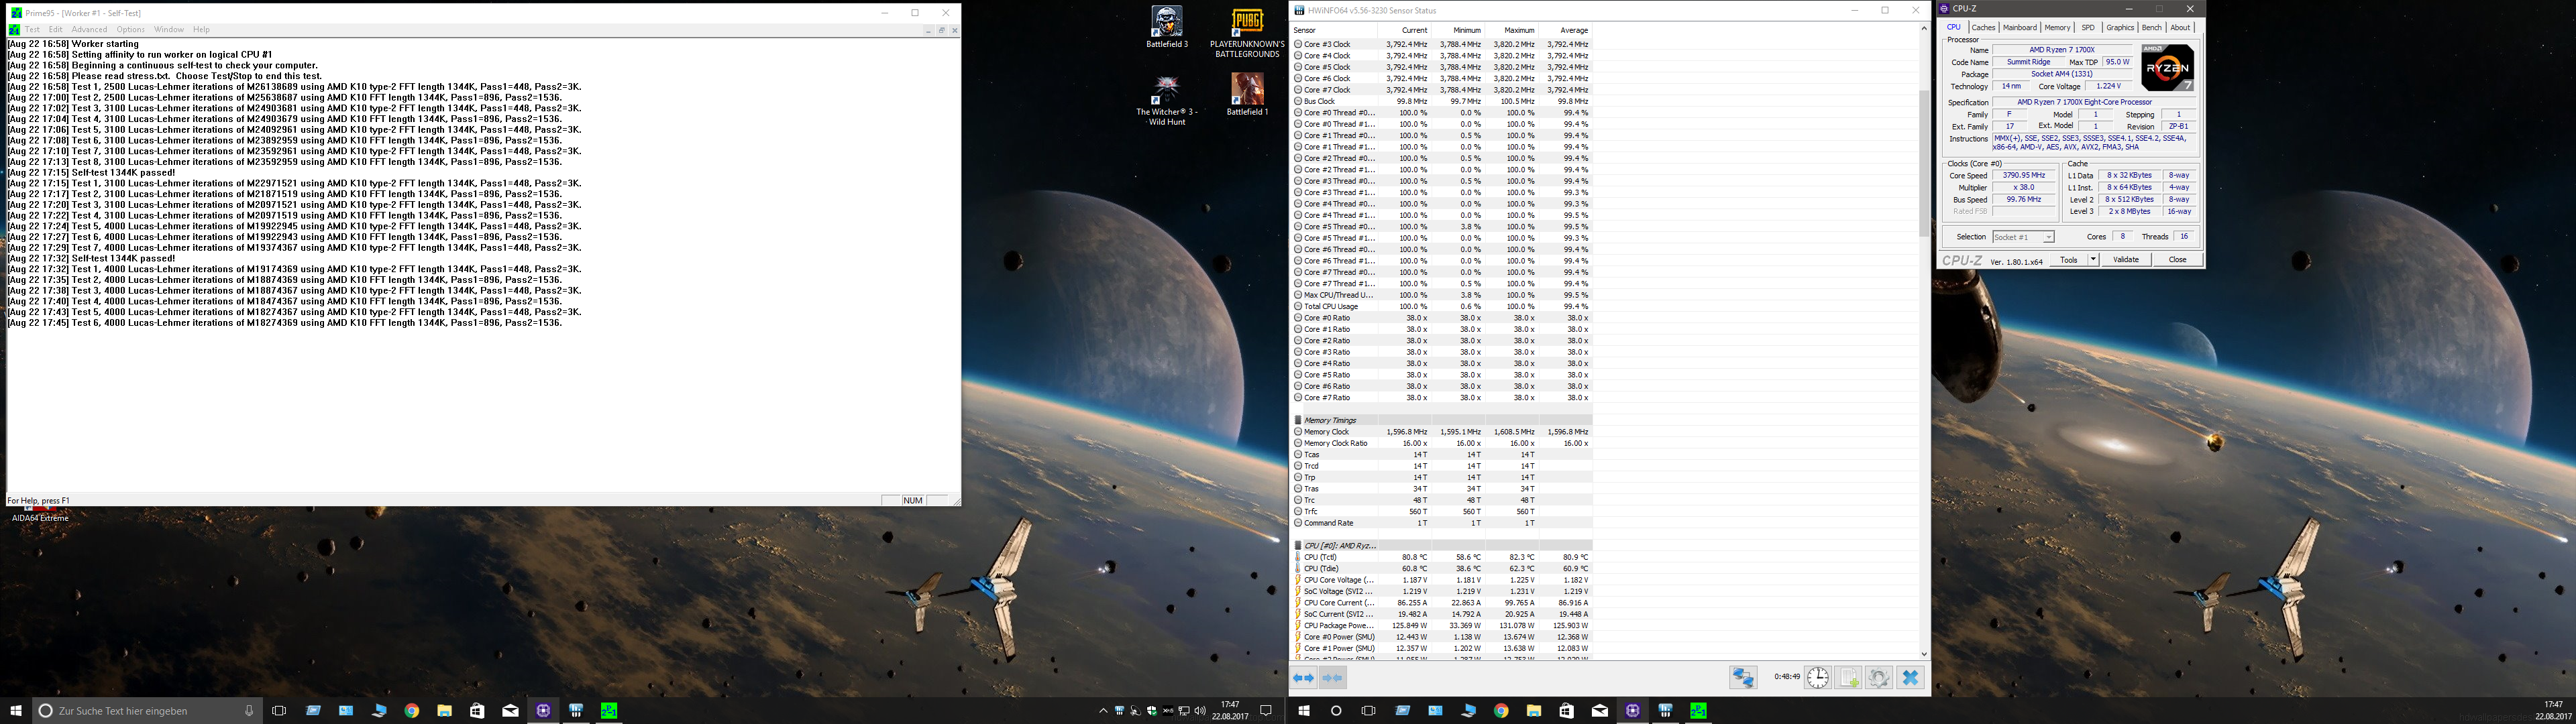Open CPU-Z Tools dropdown arrow
Viewport: 2576px width, 724px height.
[x=2093, y=260]
